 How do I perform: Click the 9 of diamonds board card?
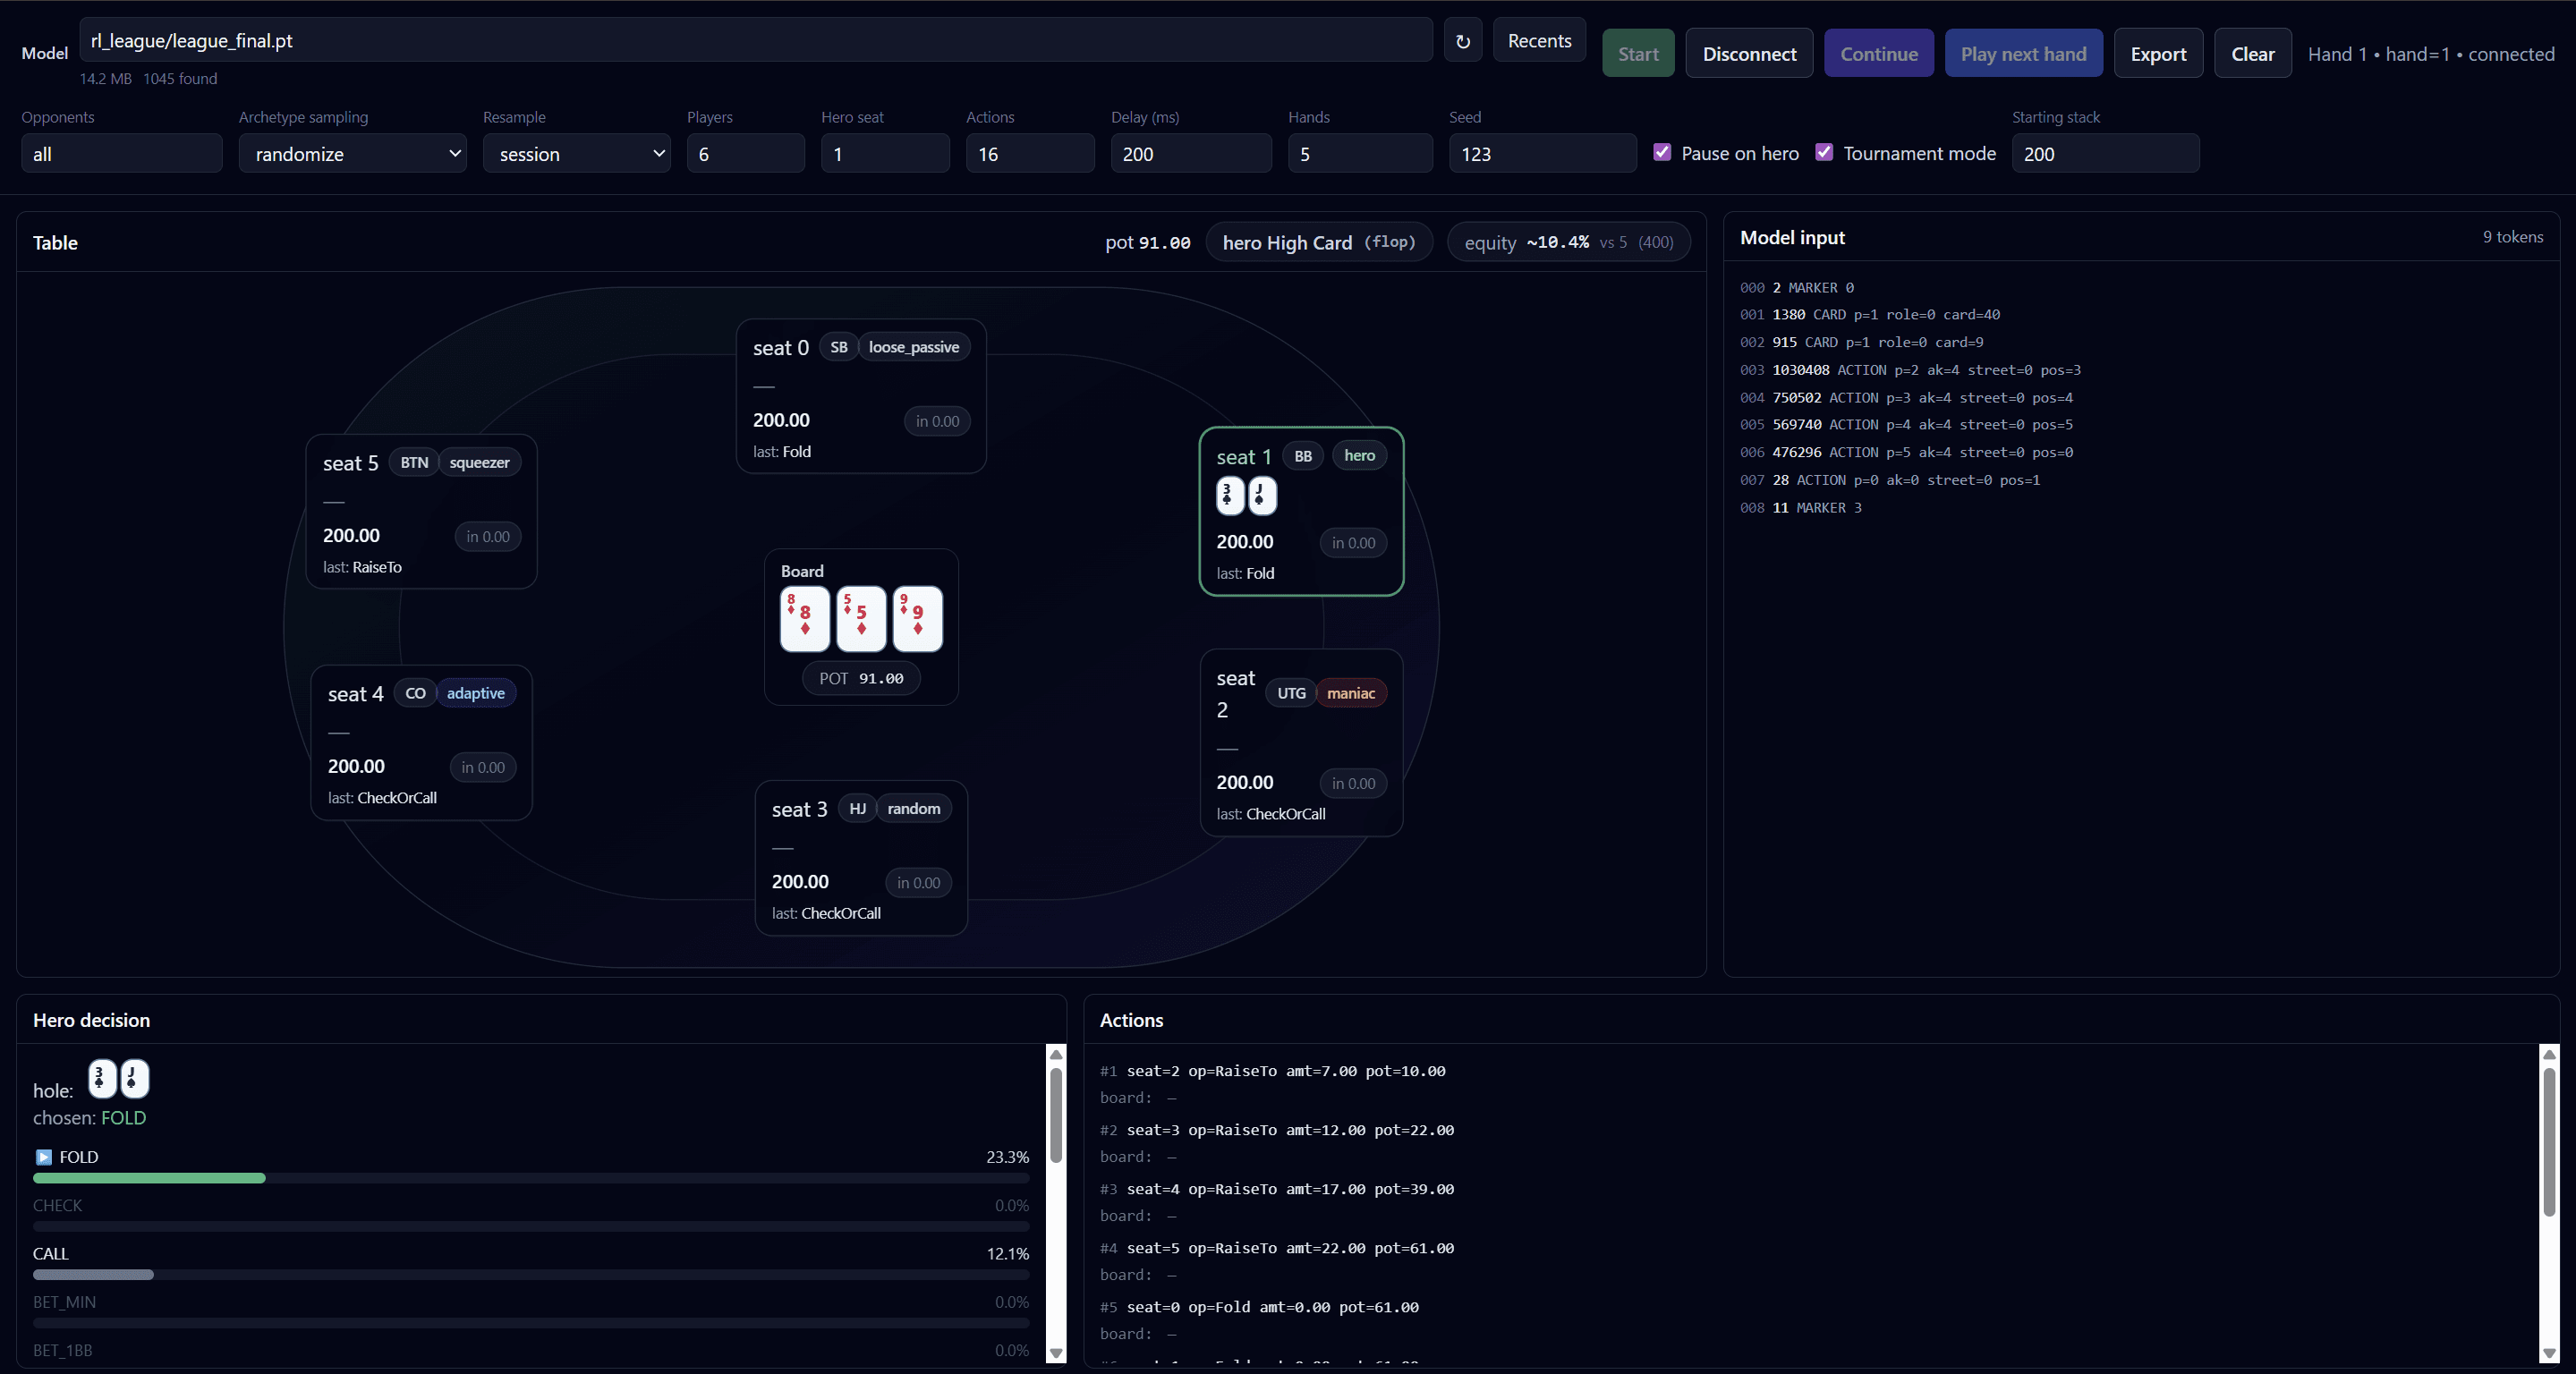(917, 618)
